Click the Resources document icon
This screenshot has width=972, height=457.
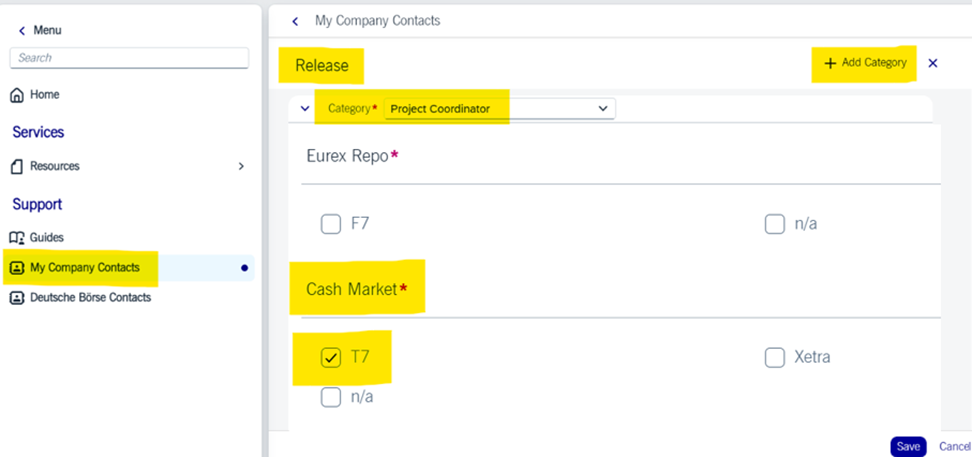17,166
